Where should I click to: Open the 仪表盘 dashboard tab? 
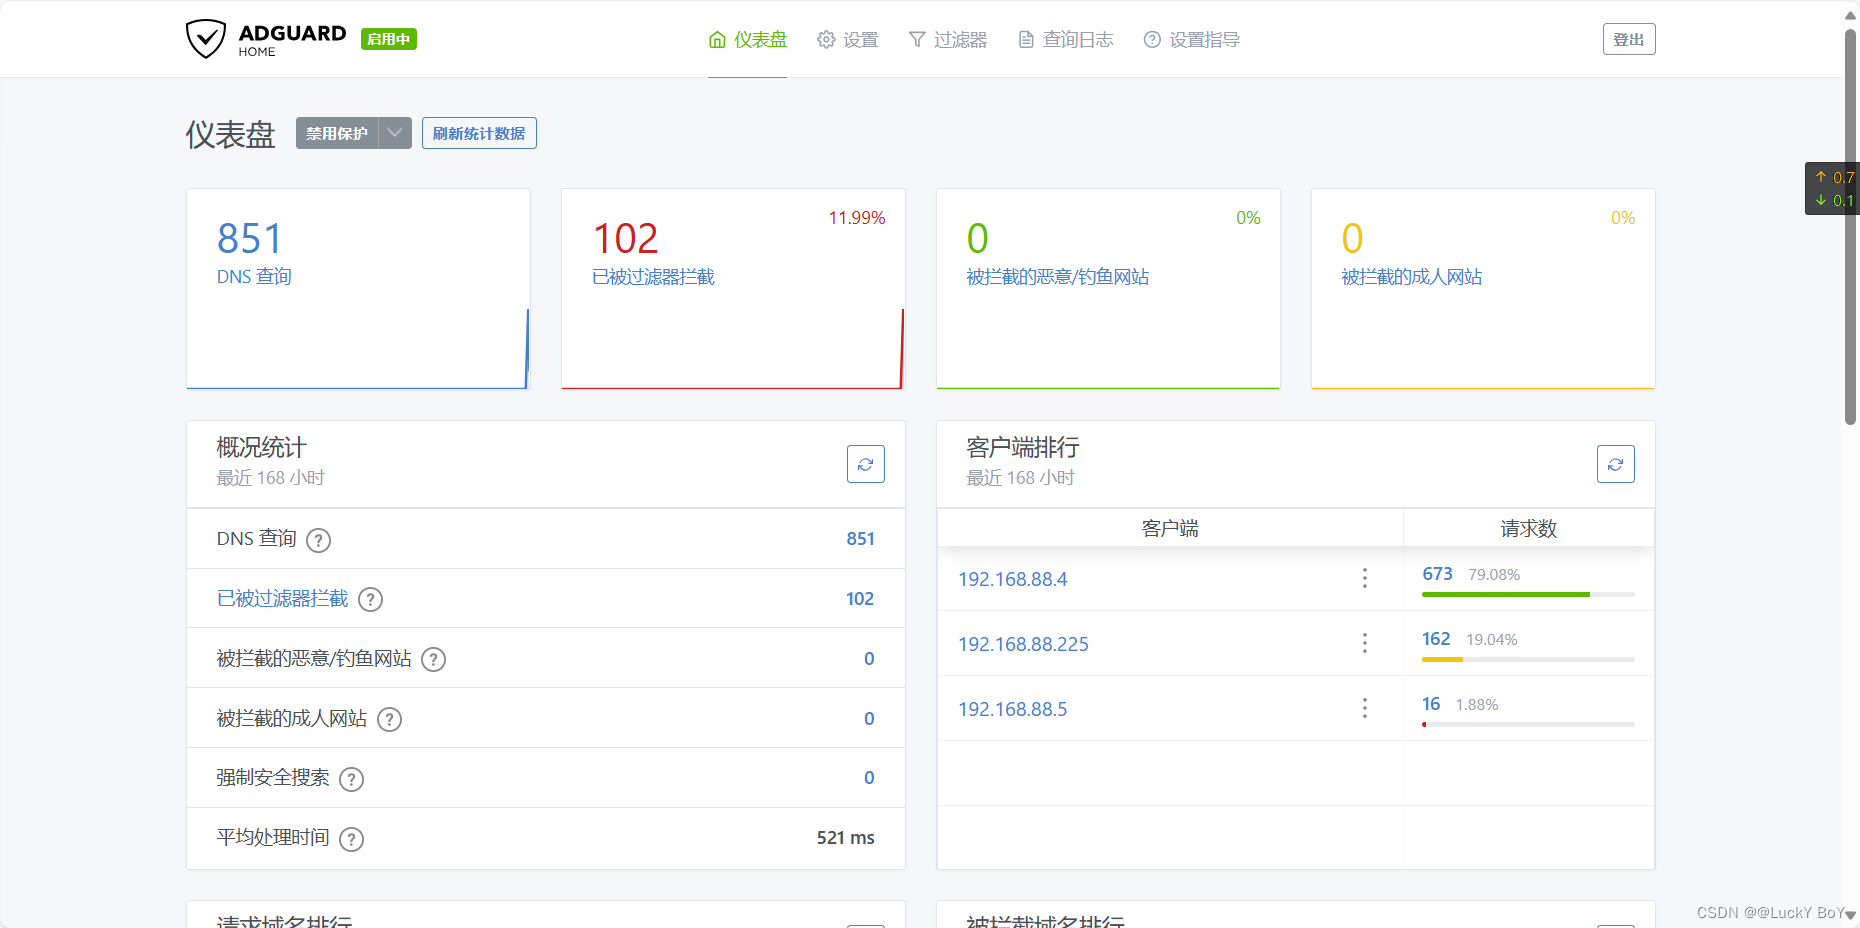747,40
